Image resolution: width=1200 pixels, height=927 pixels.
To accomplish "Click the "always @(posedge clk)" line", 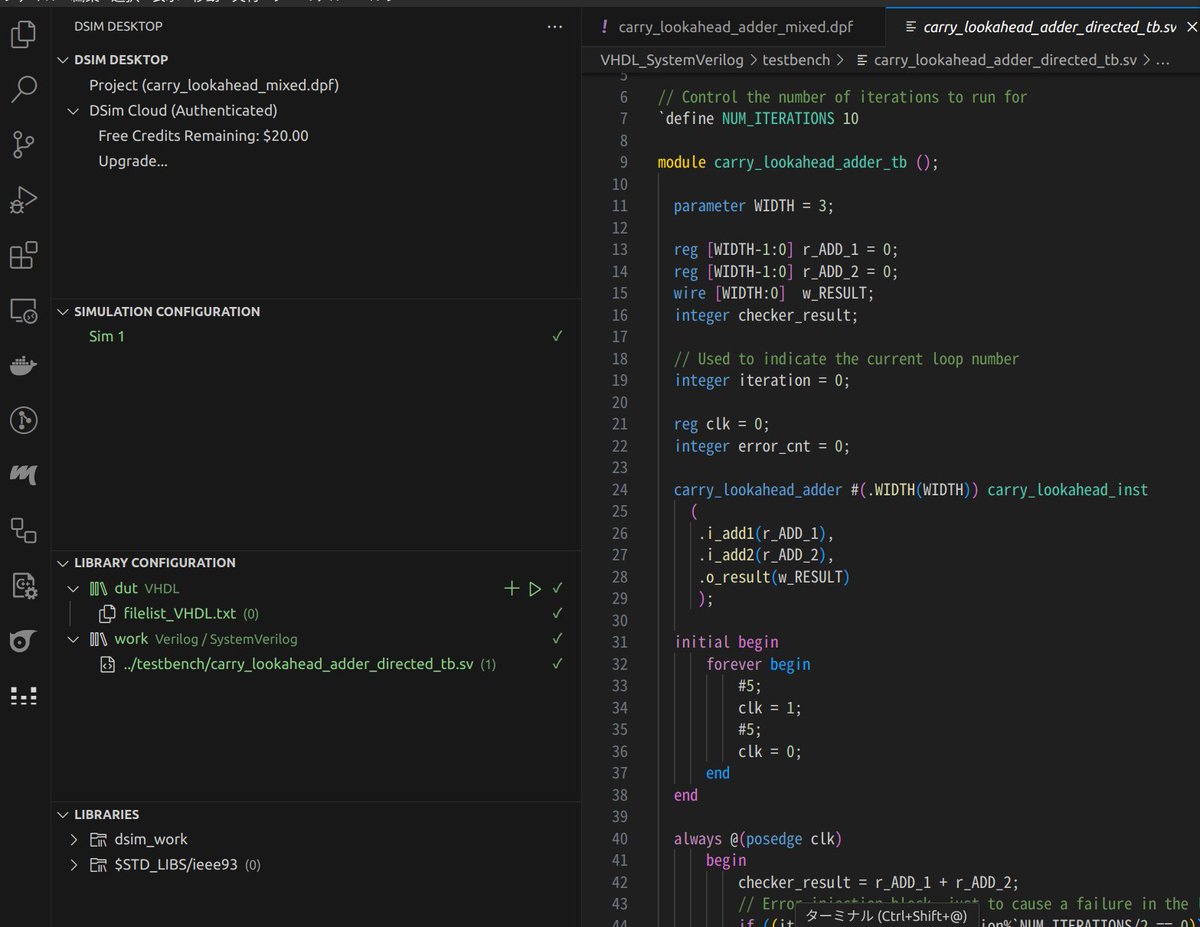I will coord(757,839).
